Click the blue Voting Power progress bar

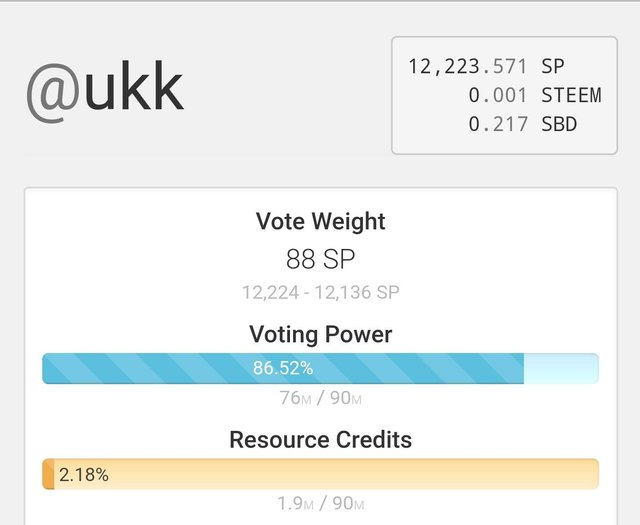(320, 368)
